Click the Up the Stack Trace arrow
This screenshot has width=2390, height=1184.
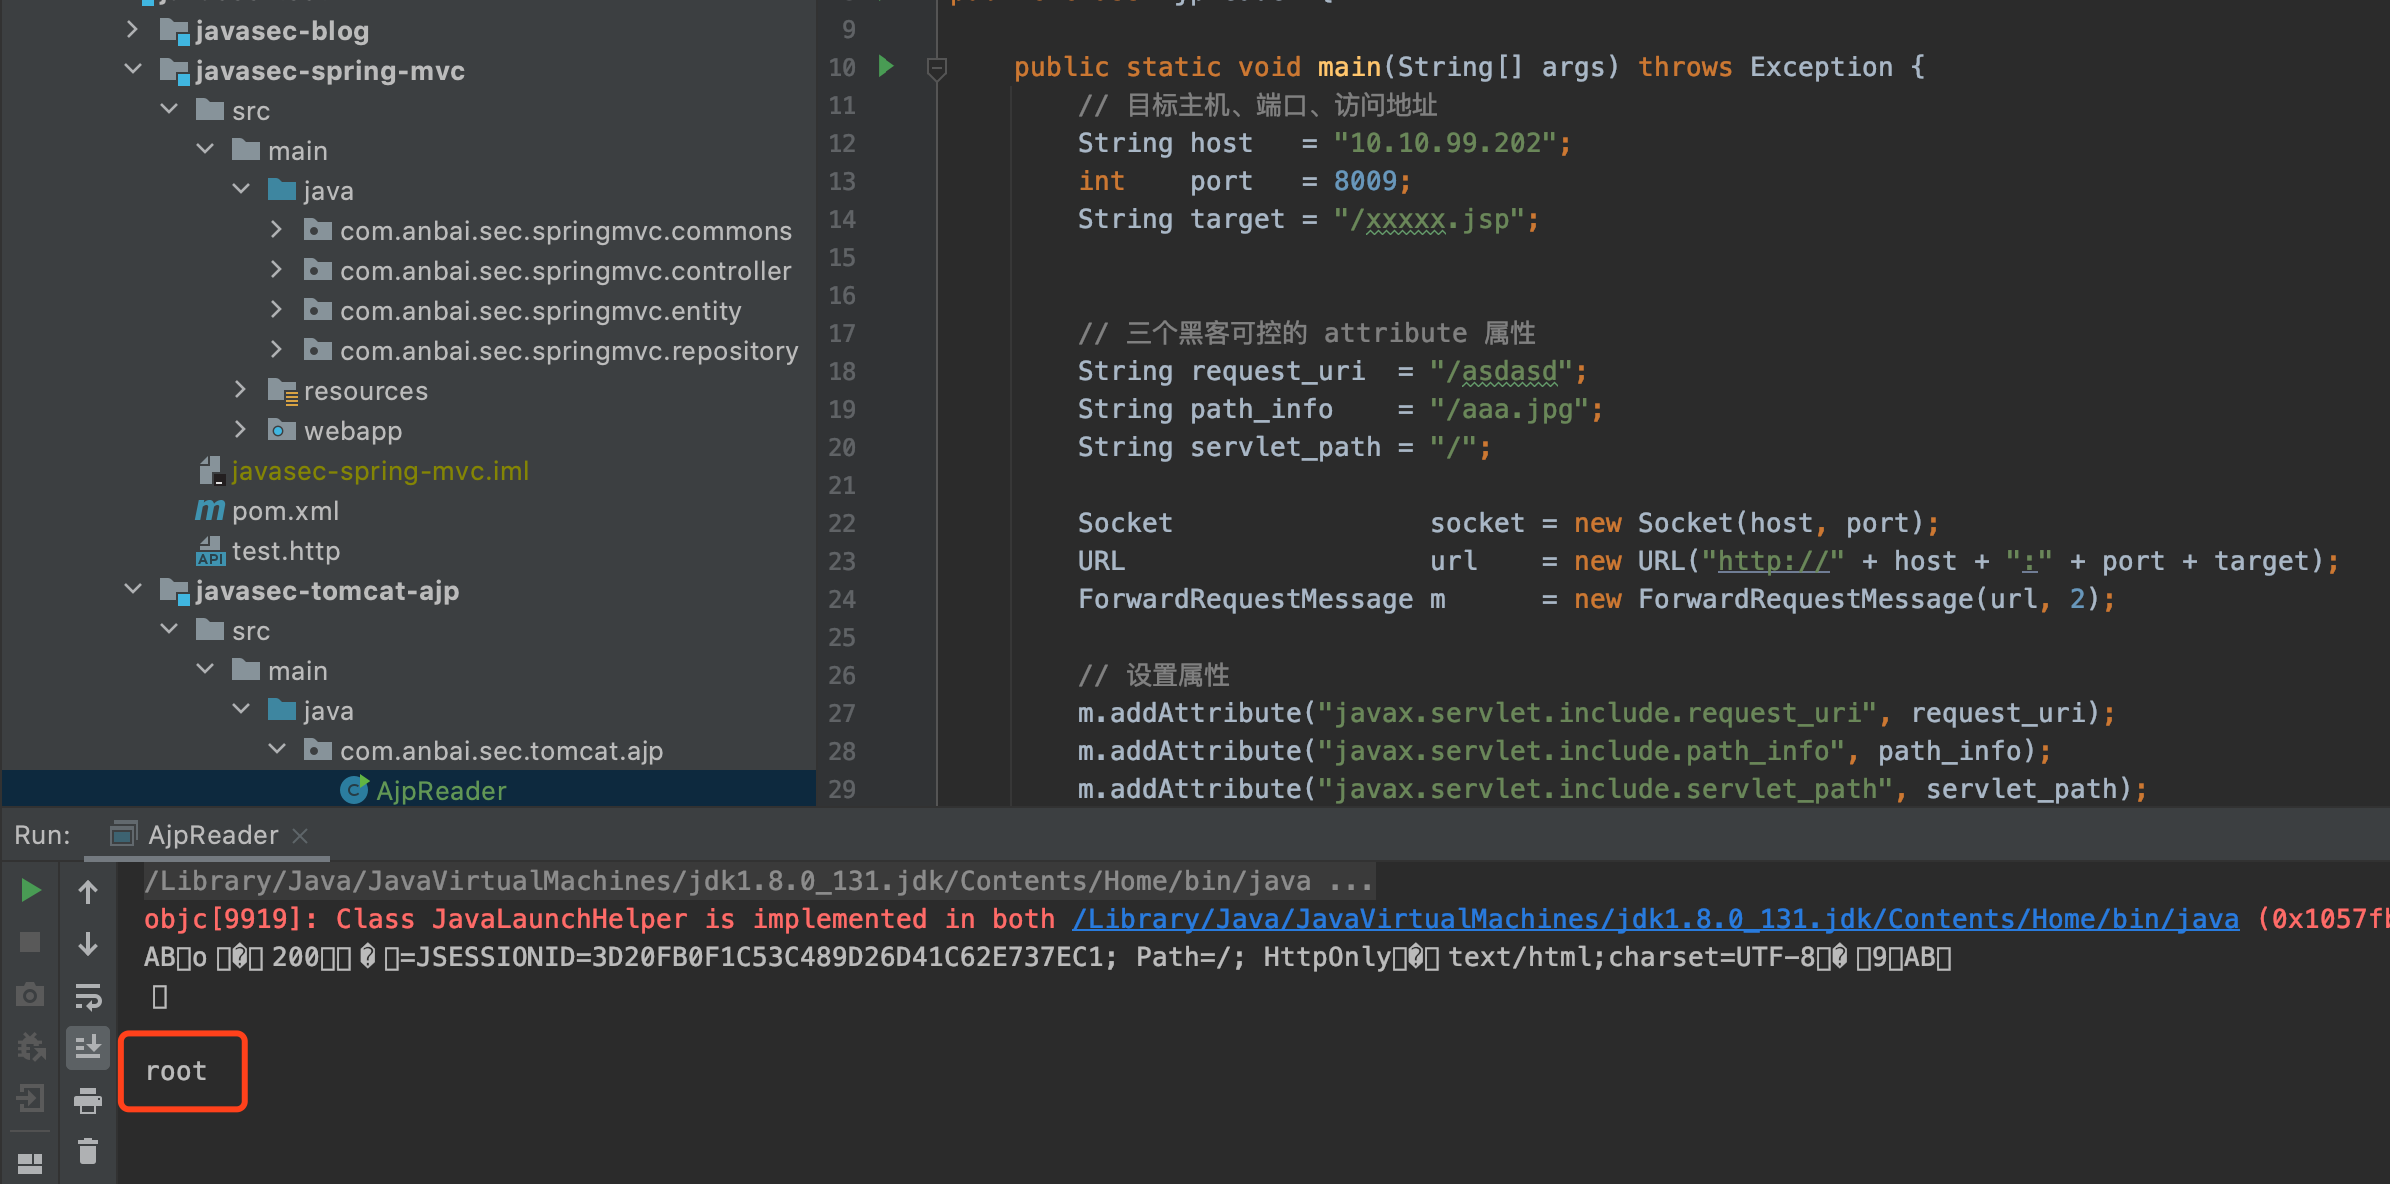88,891
